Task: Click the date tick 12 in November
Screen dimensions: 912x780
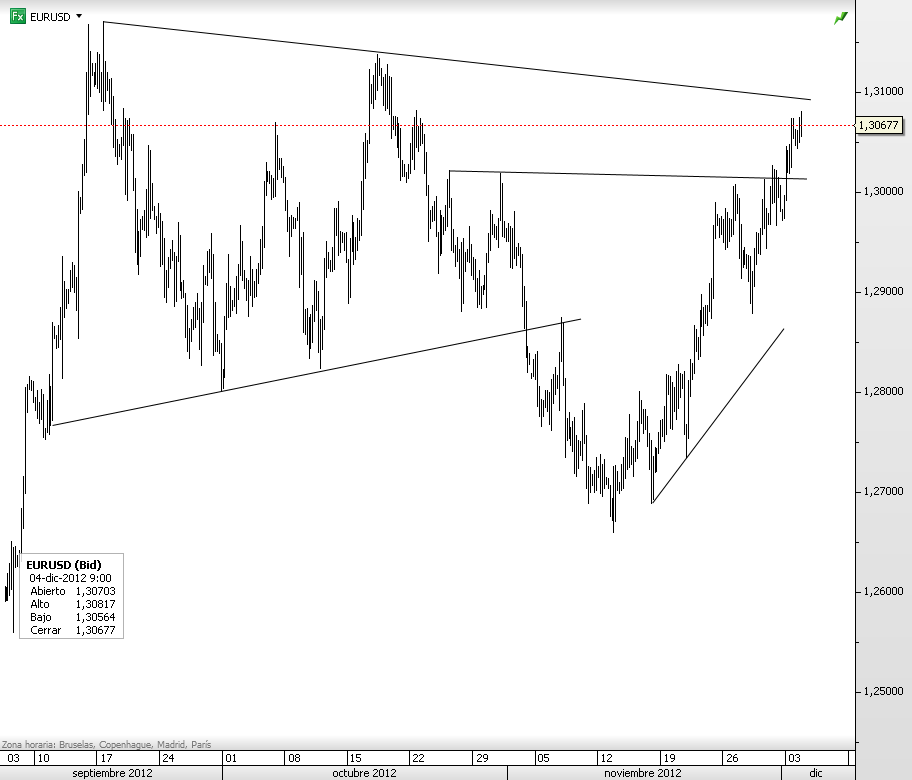Action: [x=607, y=758]
